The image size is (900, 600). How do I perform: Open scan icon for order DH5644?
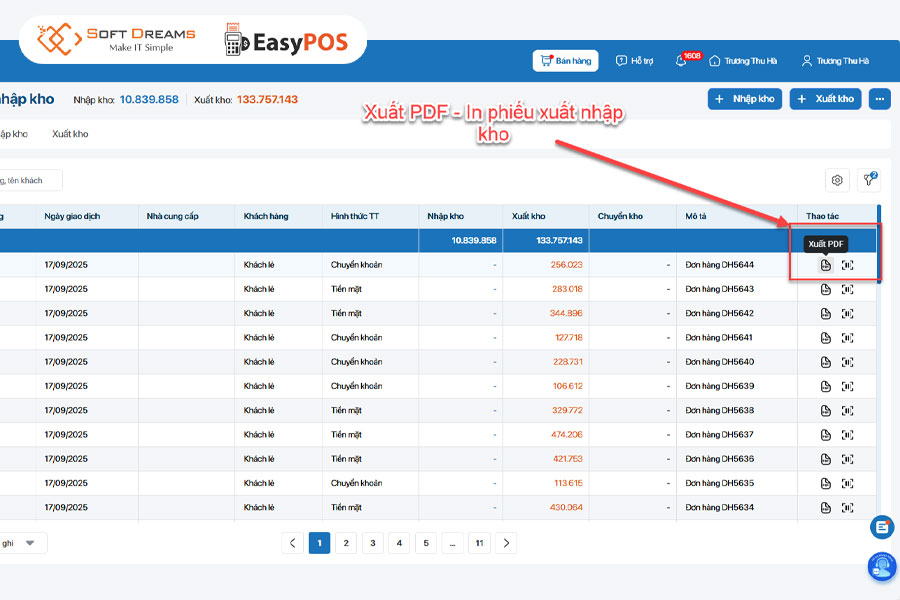(847, 265)
